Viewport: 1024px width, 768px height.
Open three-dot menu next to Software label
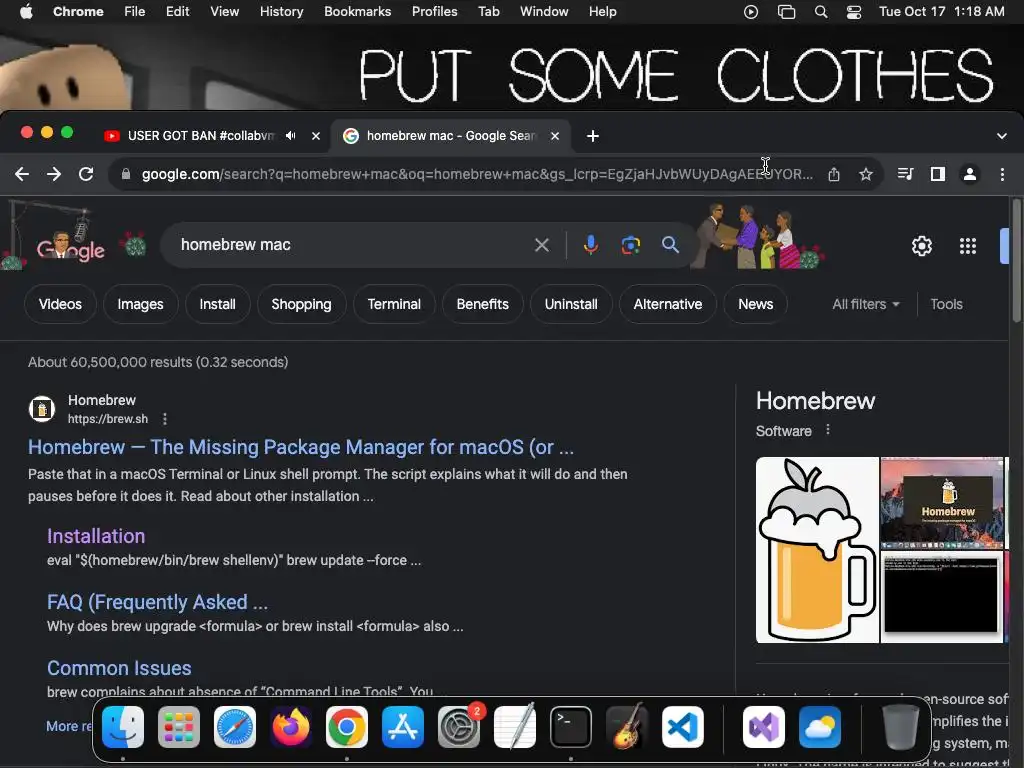tap(828, 430)
